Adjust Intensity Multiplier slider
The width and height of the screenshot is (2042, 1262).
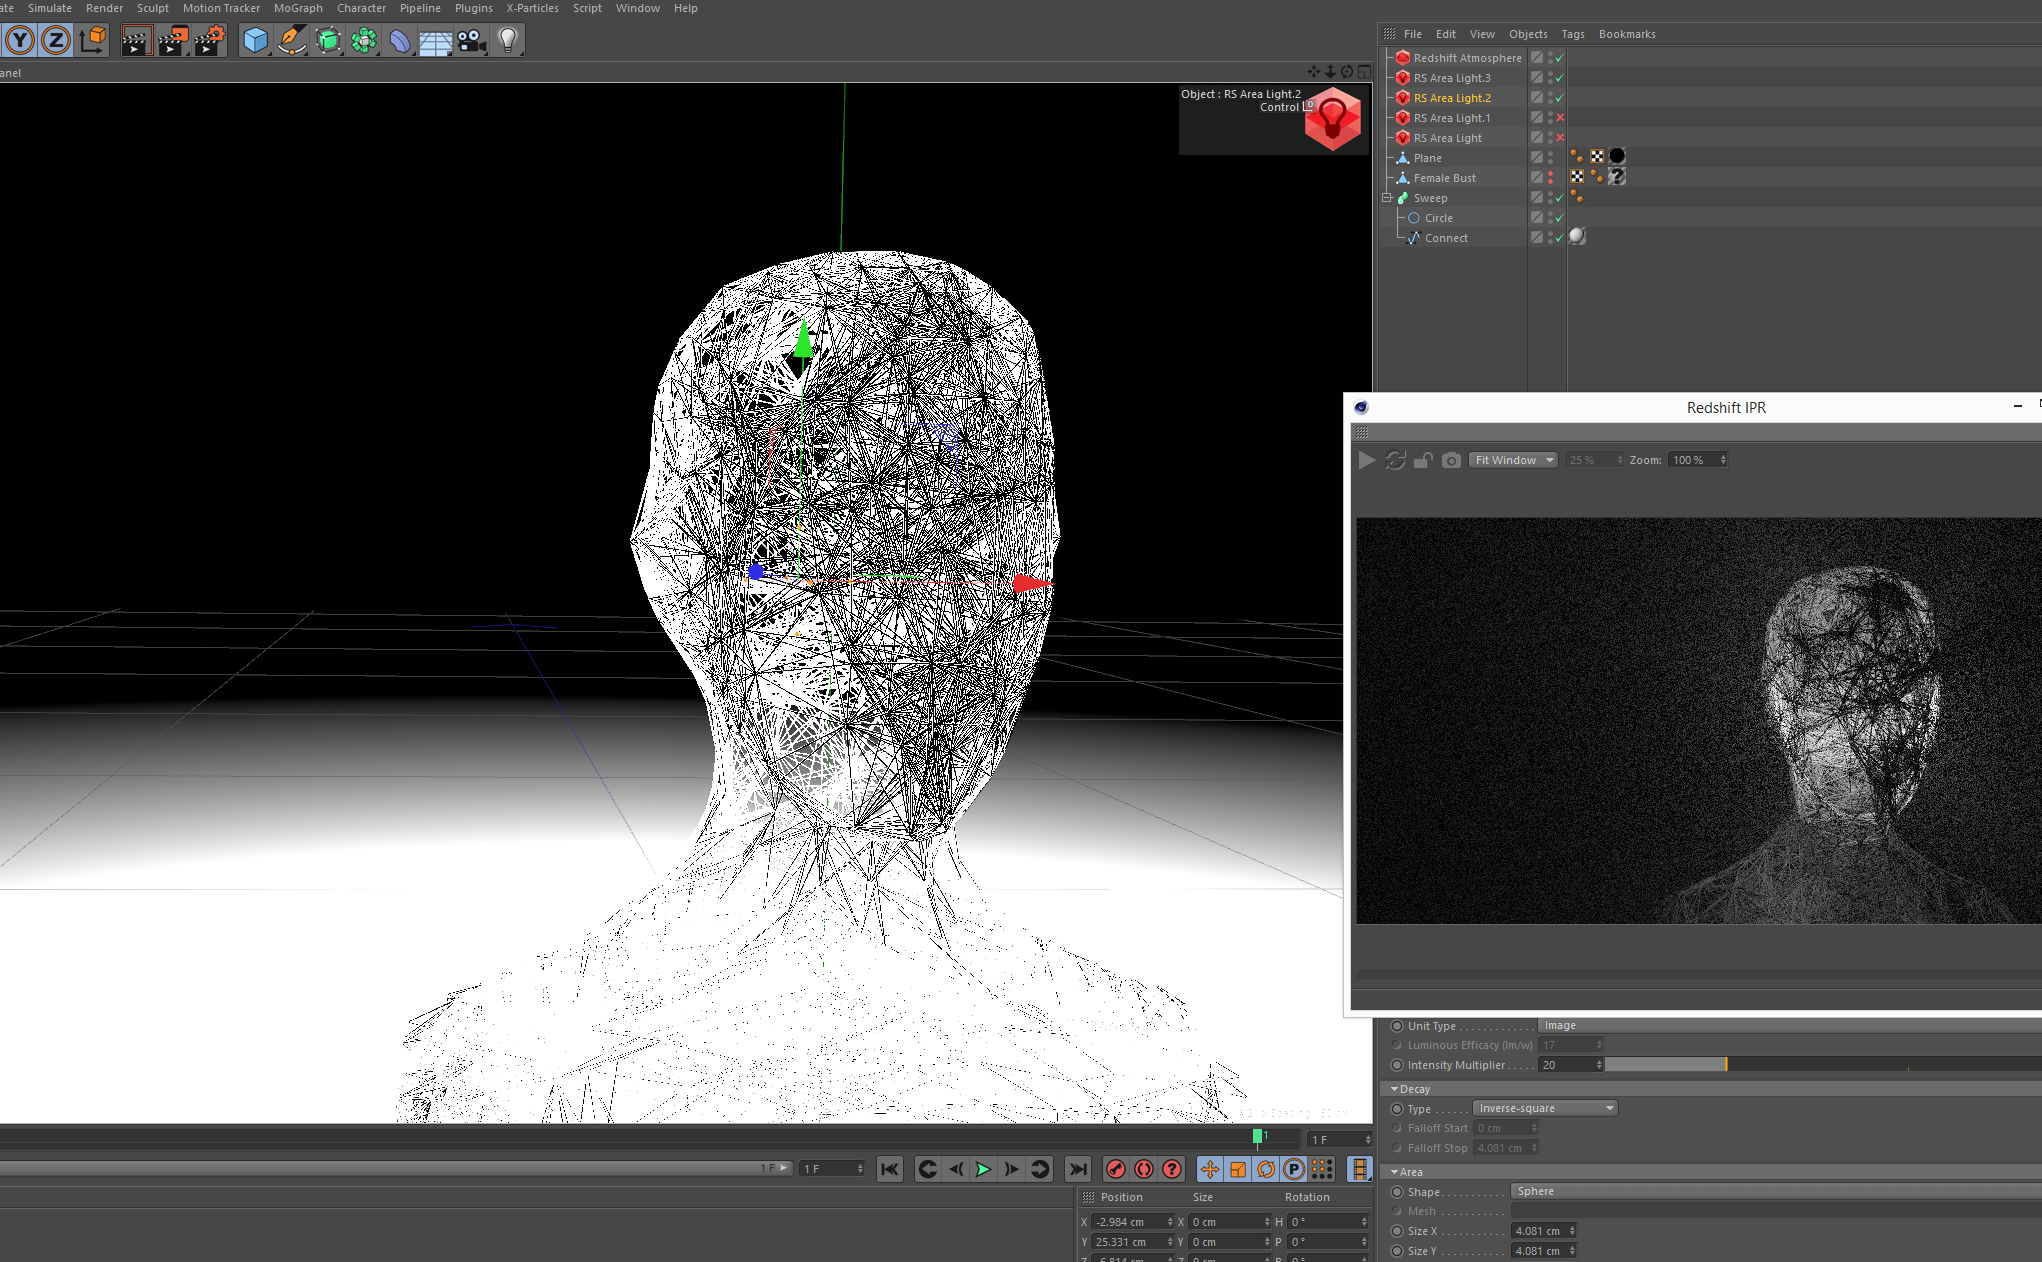tap(1823, 1065)
